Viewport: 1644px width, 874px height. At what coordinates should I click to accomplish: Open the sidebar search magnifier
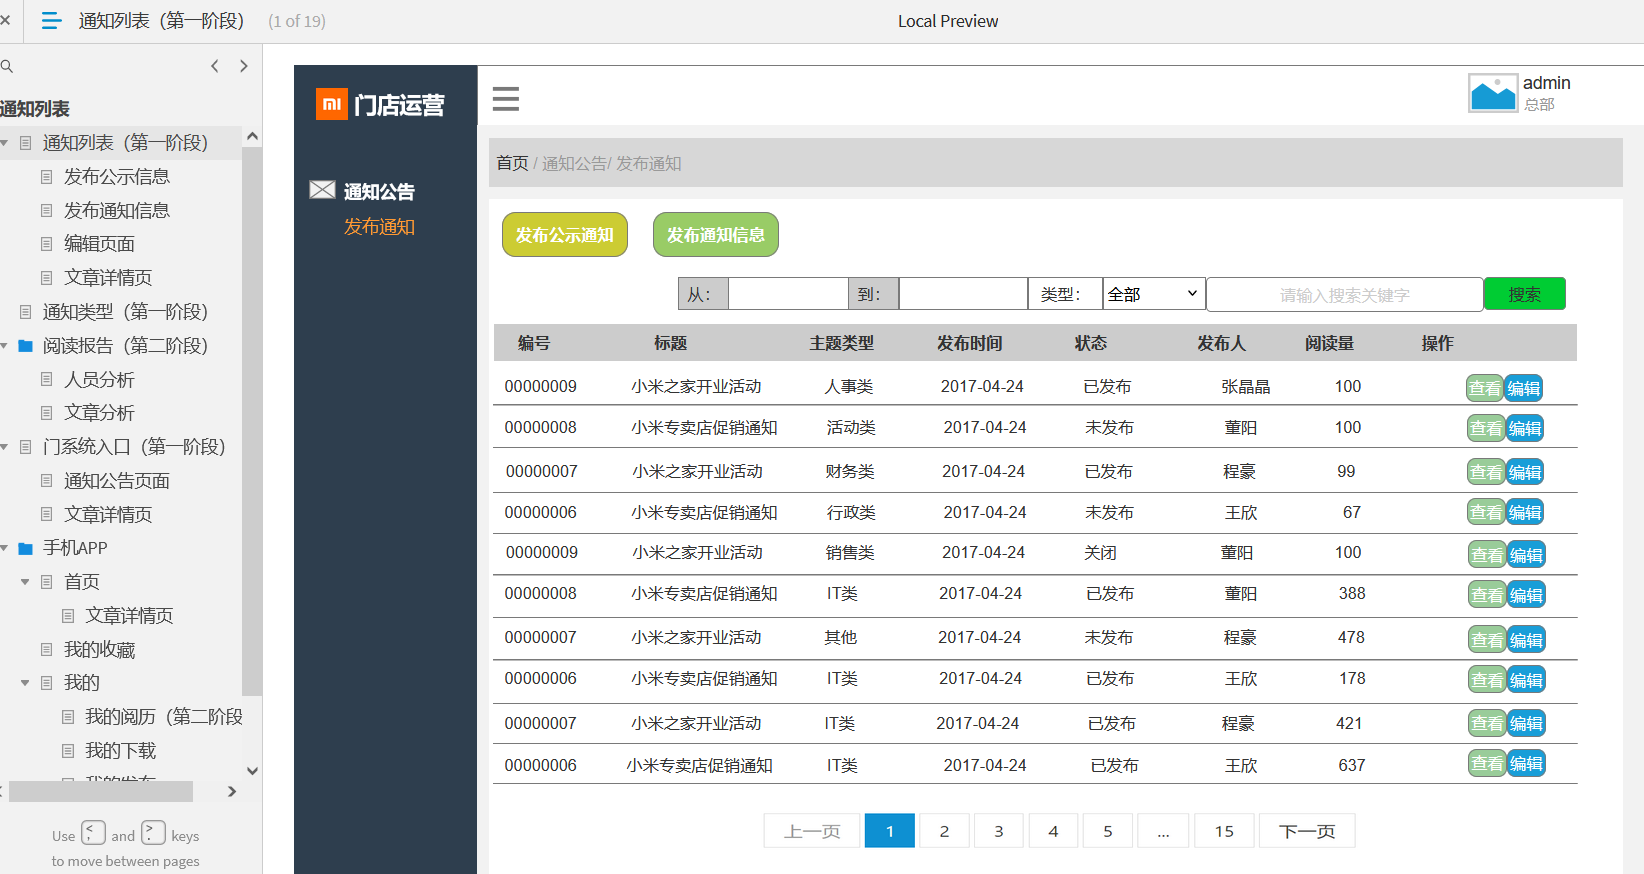(7, 66)
